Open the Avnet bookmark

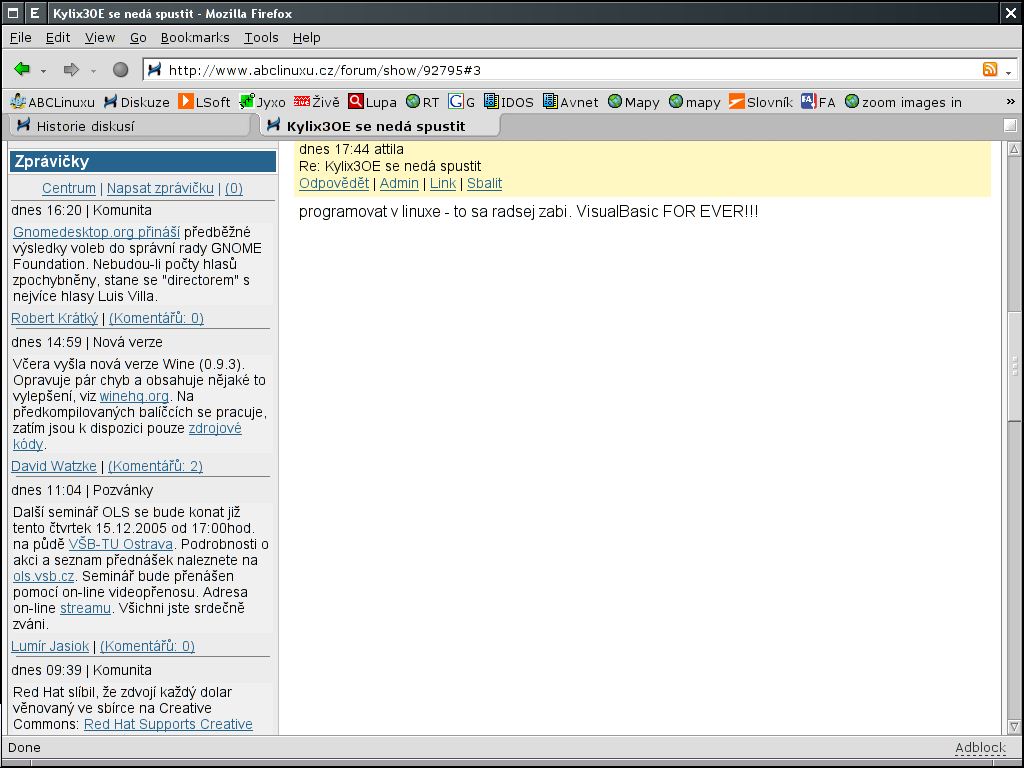point(571,102)
